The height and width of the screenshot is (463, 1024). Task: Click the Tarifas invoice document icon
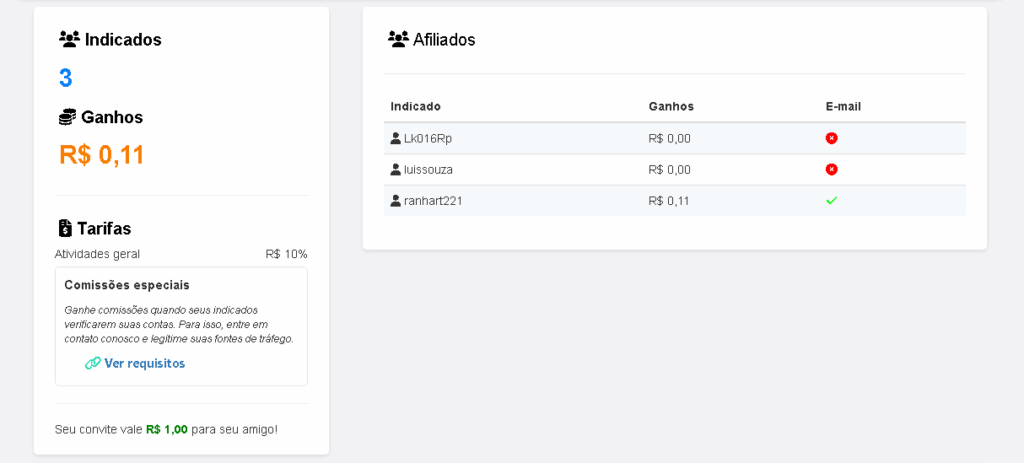pyautogui.click(x=65, y=228)
